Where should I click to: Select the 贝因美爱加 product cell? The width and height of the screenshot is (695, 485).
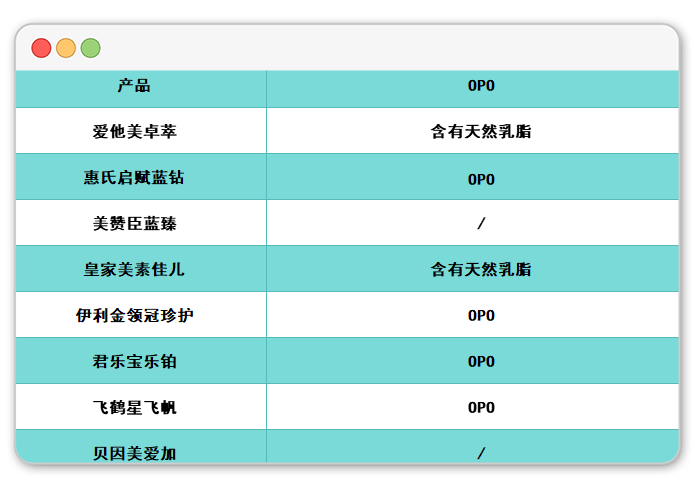(141, 447)
